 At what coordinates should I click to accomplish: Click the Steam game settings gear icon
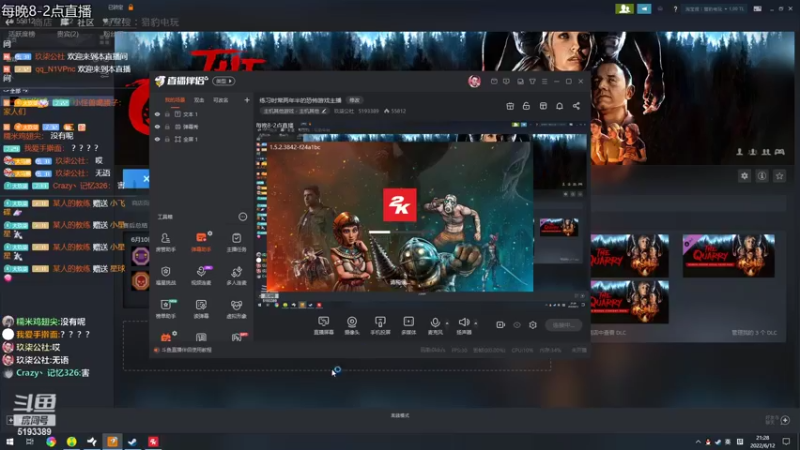(x=744, y=176)
